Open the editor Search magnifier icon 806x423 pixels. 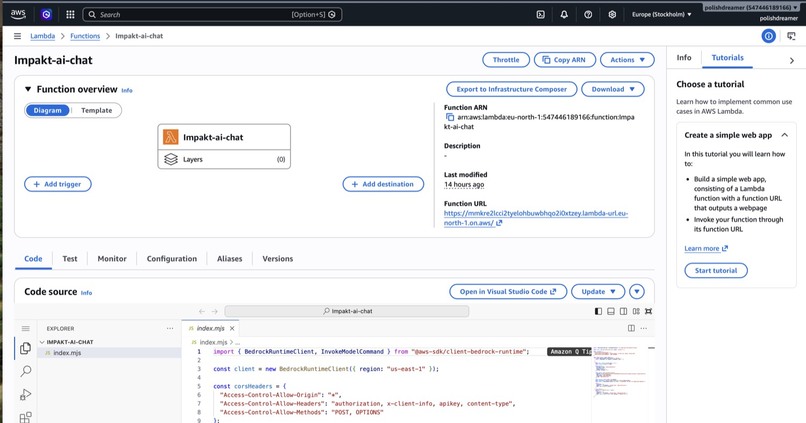pyautogui.click(x=25, y=371)
